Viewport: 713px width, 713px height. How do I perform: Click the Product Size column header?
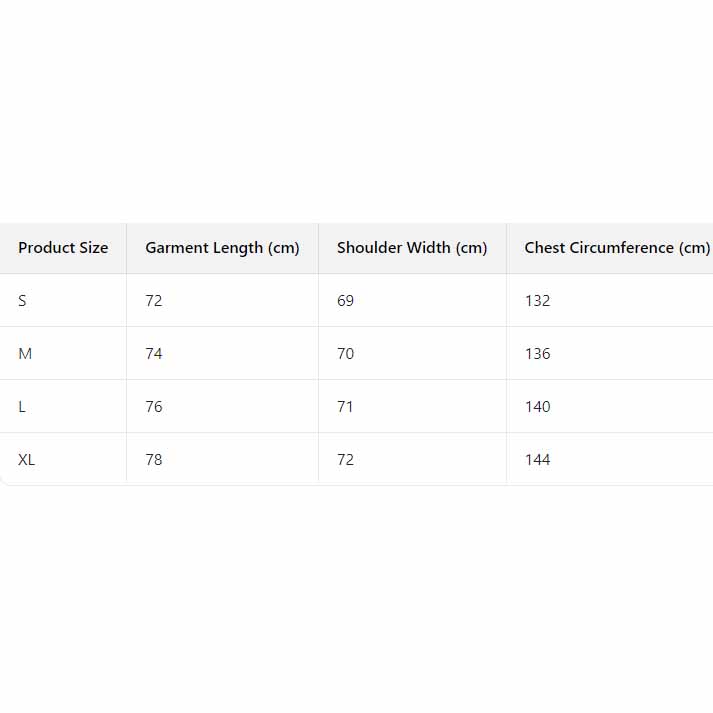(x=63, y=248)
